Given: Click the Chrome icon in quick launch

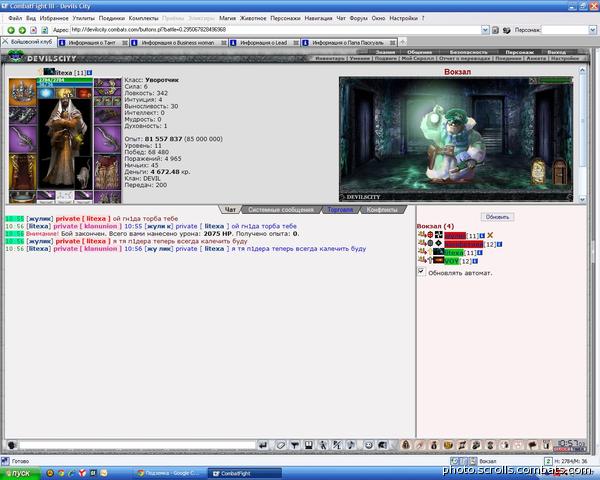Looking at the screenshot, I should (61, 473).
